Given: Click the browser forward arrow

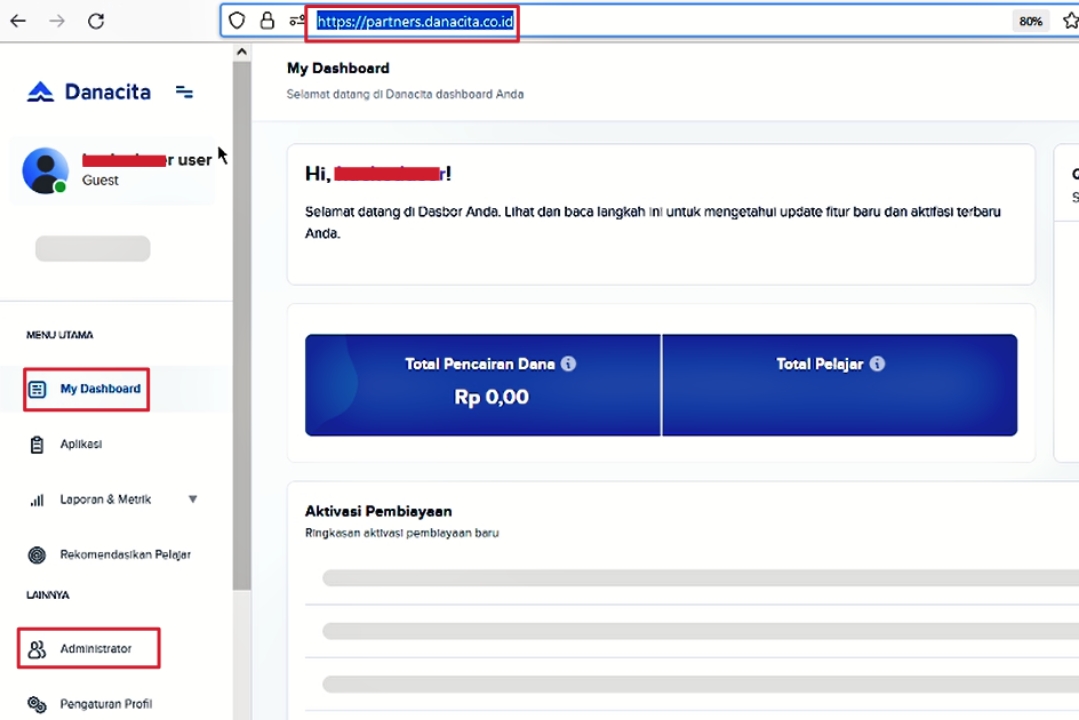Looking at the screenshot, I should click(57, 21).
